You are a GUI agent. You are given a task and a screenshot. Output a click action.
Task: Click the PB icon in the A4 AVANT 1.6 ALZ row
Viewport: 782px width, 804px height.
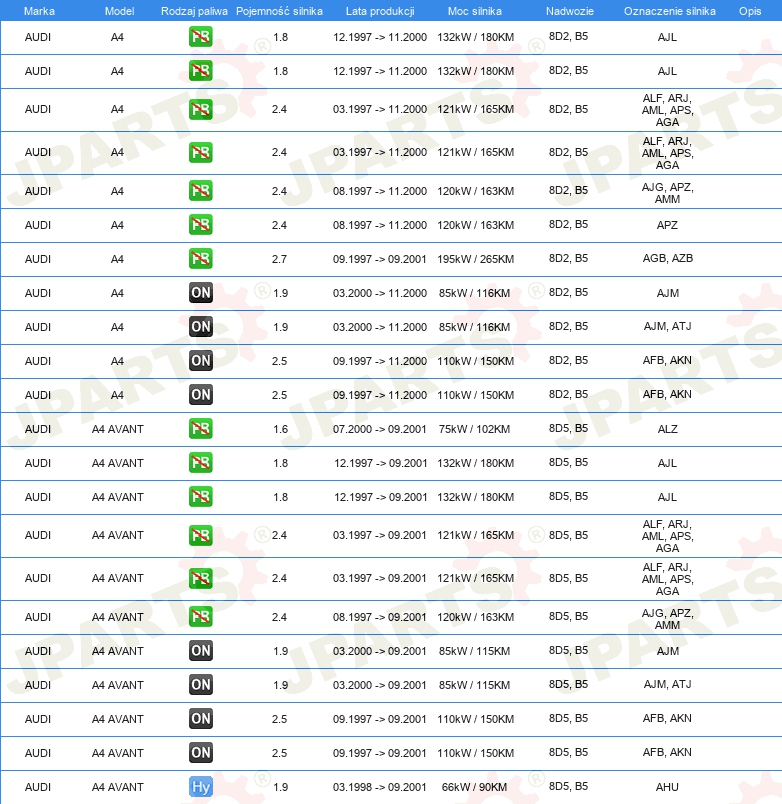click(x=201, y=429)
